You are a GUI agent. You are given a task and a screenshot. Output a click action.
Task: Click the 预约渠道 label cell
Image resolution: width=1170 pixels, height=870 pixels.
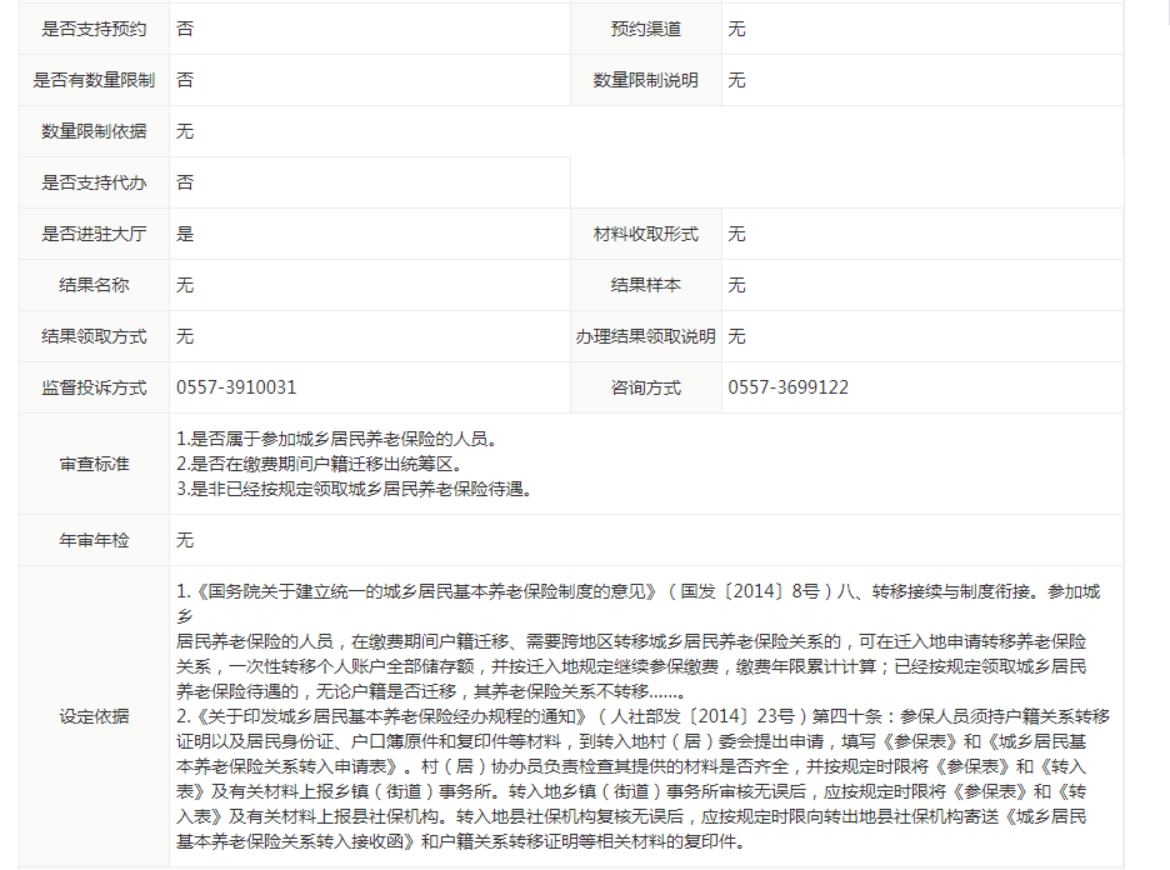[645, 30]
